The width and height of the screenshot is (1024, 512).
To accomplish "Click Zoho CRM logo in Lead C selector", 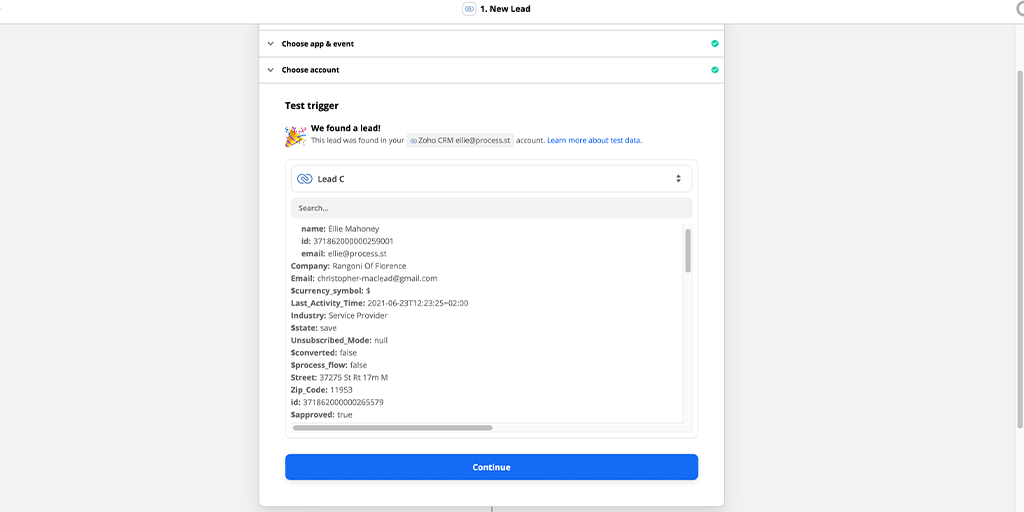I will pos(304,179).
